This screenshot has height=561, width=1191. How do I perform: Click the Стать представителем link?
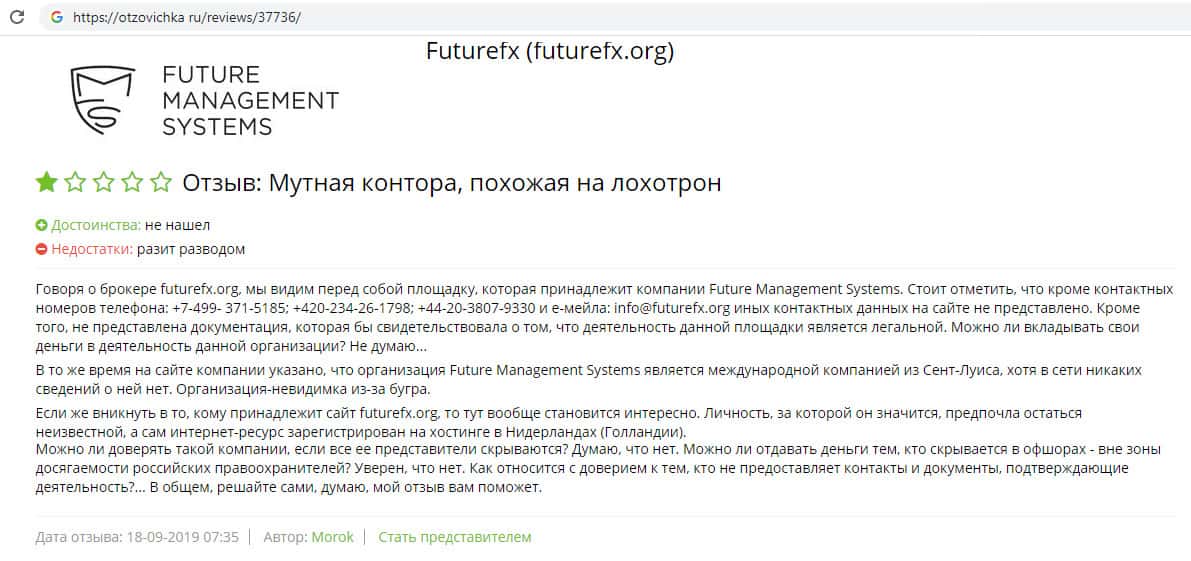[454, 537]
